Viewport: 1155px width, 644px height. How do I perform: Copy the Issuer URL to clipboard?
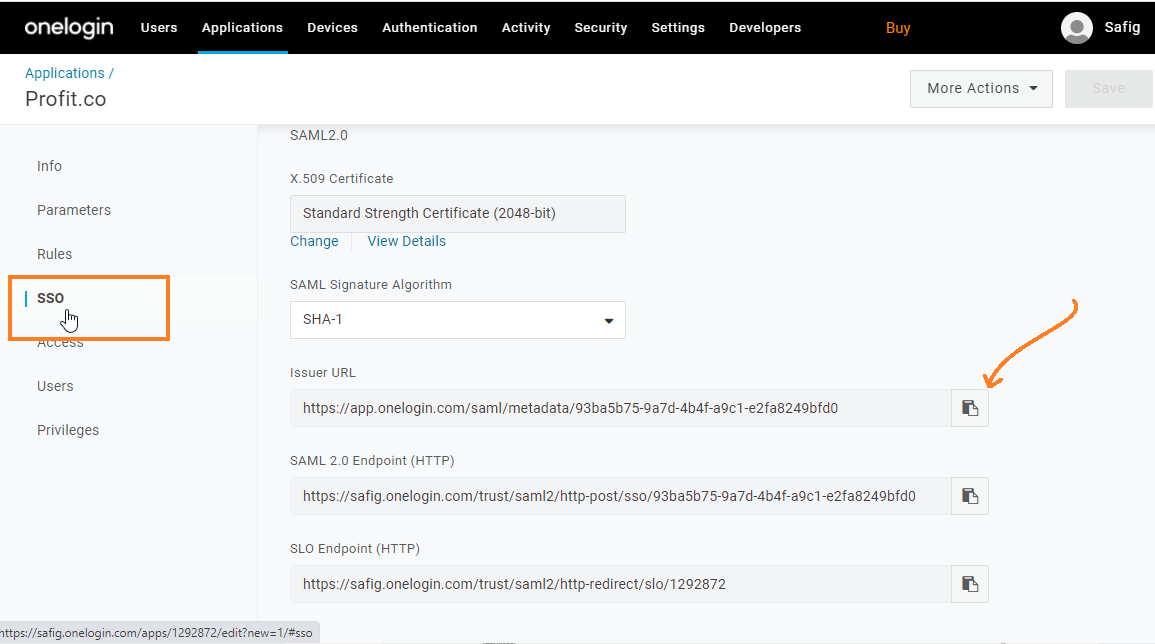point(969,408)
